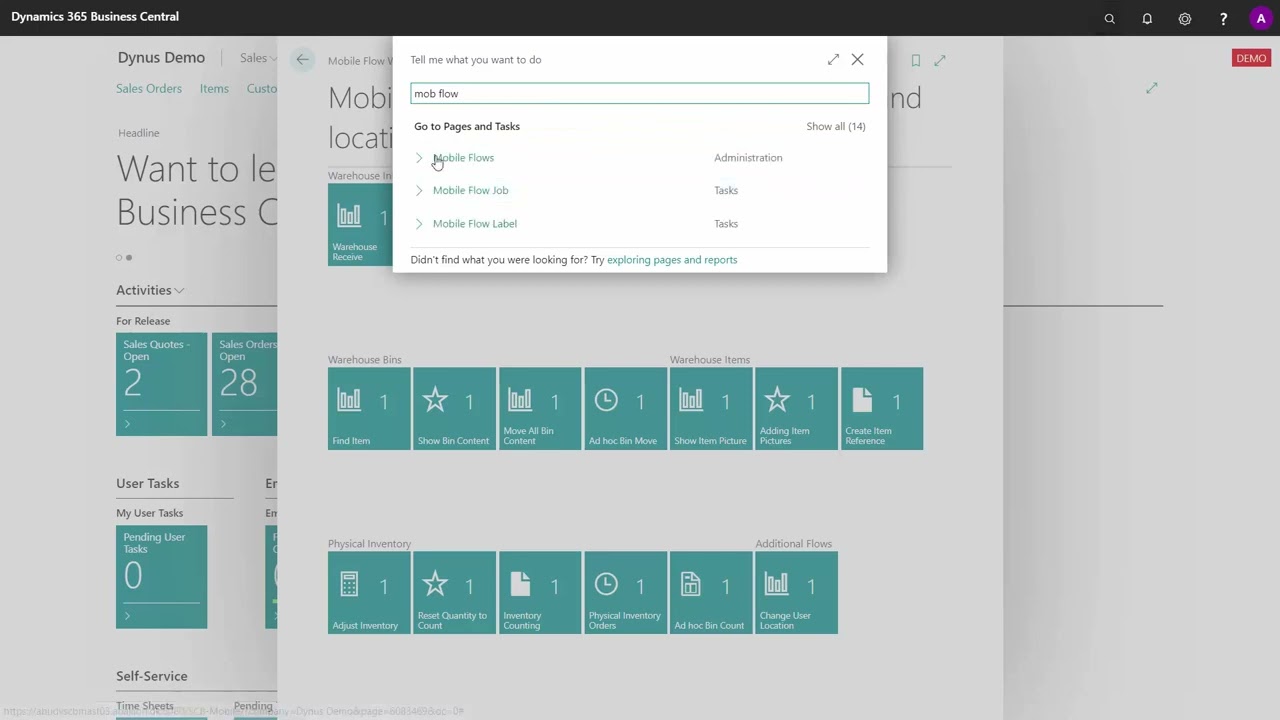Click the role center expand arrow icon
The width and height of the screenshot is (1280, 720).
coord(1152,89)
